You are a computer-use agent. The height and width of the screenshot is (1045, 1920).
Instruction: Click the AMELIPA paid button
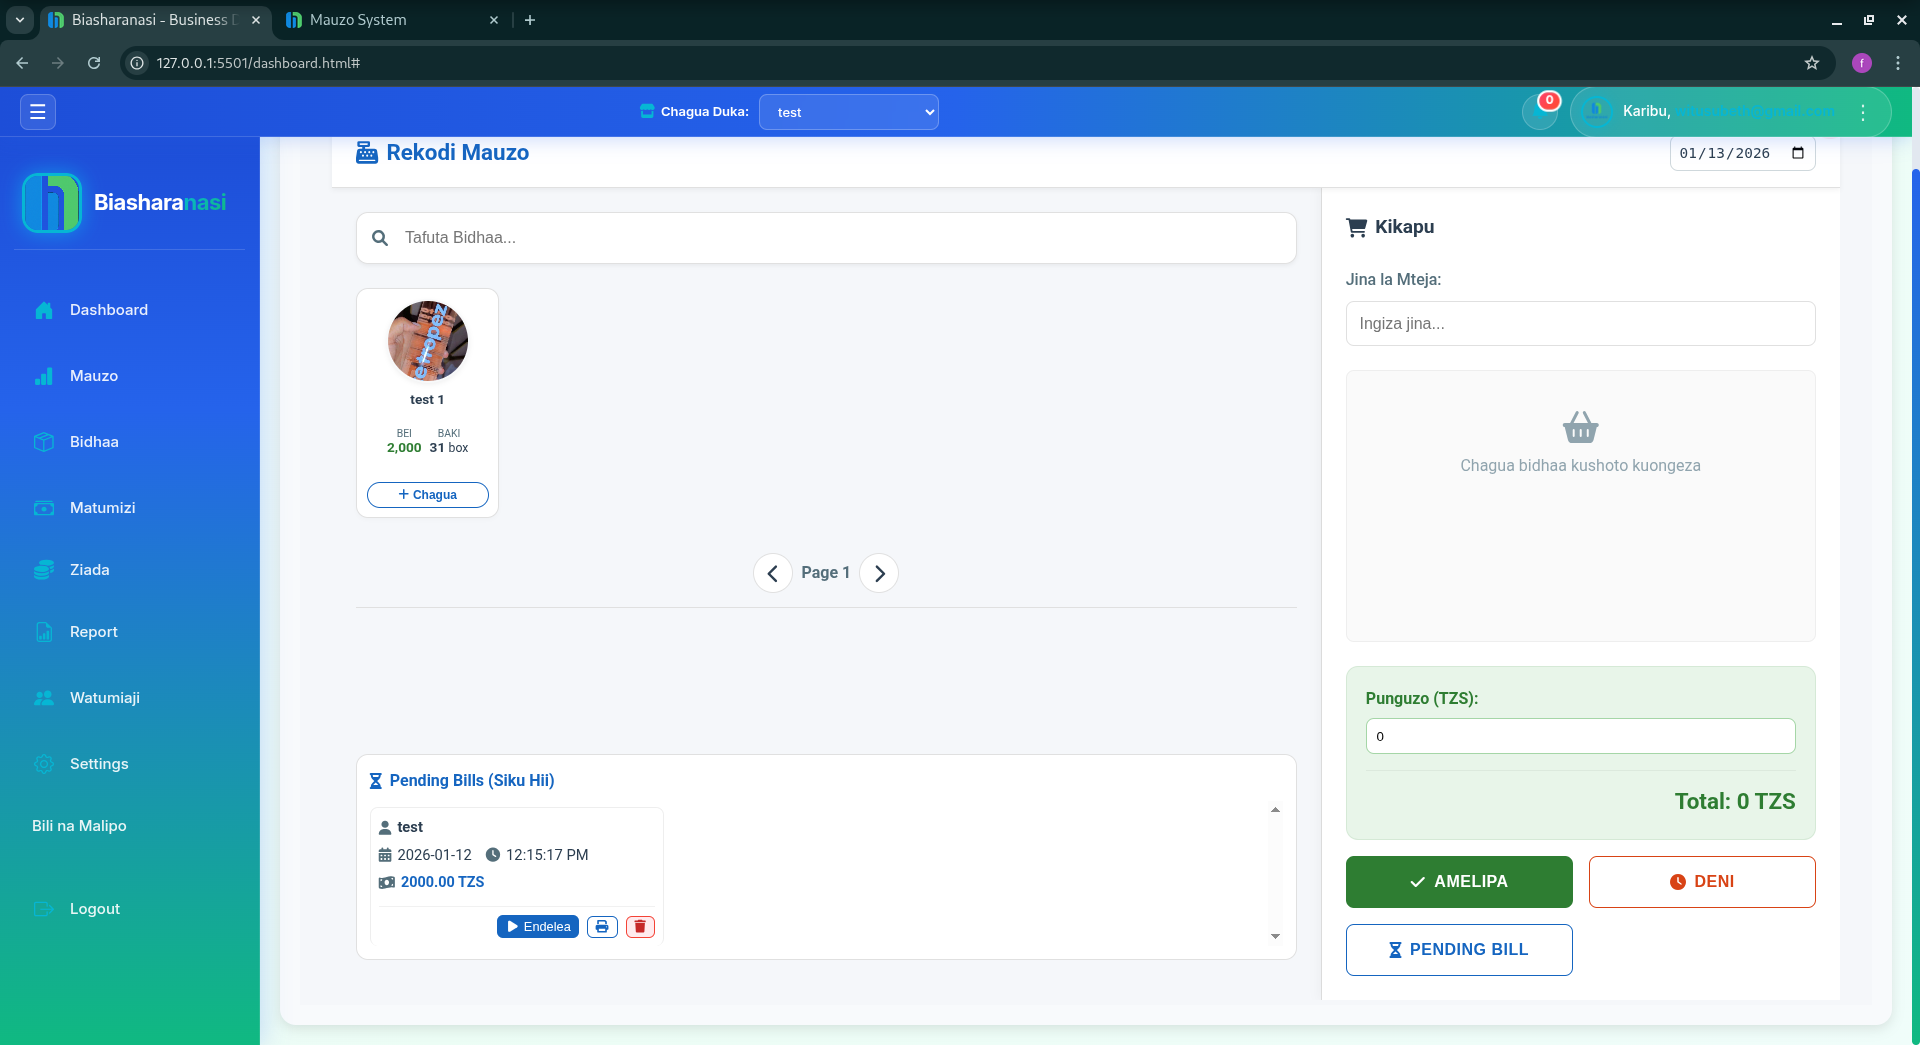point(1459,882)
